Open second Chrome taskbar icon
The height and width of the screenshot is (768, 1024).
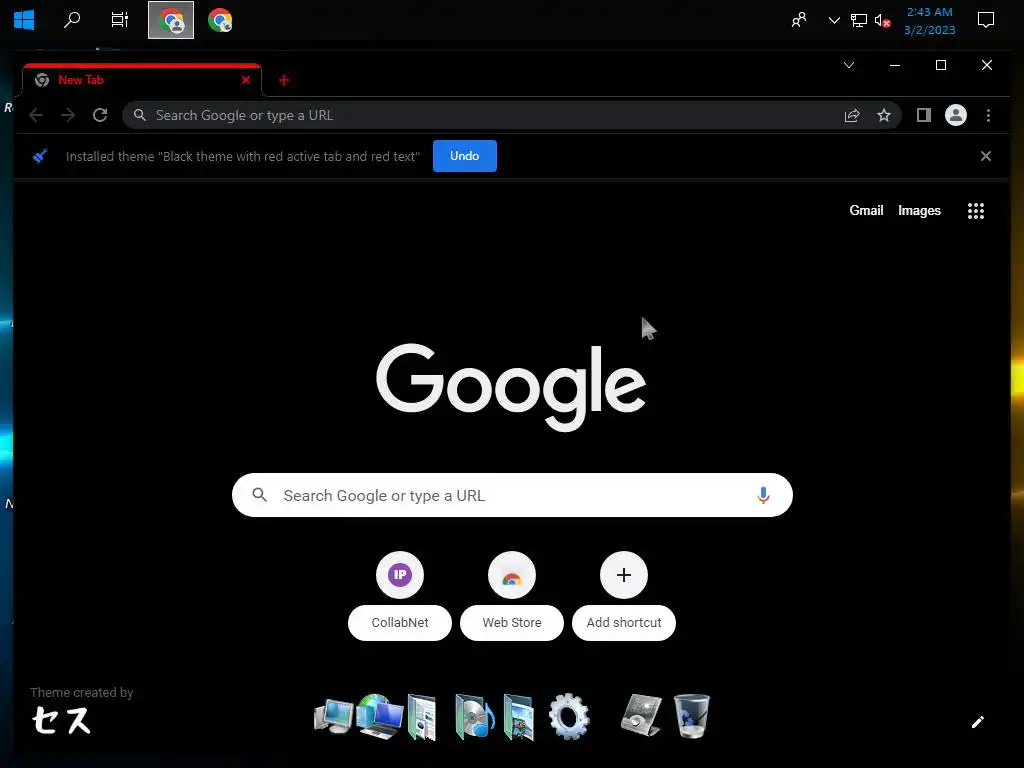tap(220, 20)
